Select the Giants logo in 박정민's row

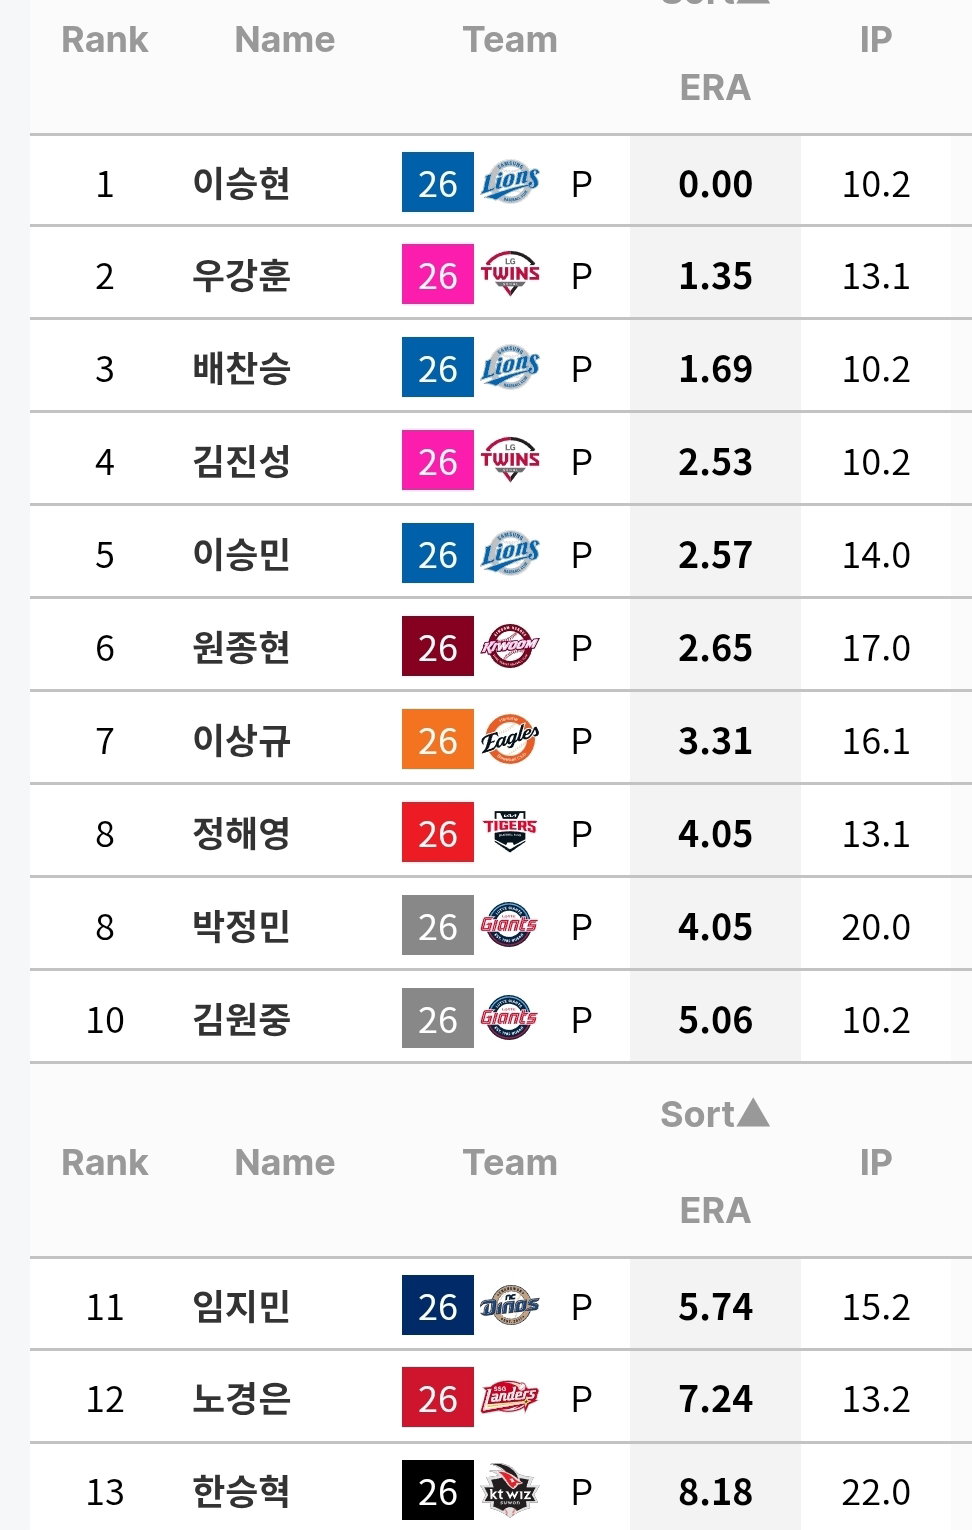pyautogui.click(x=510, y=925)
